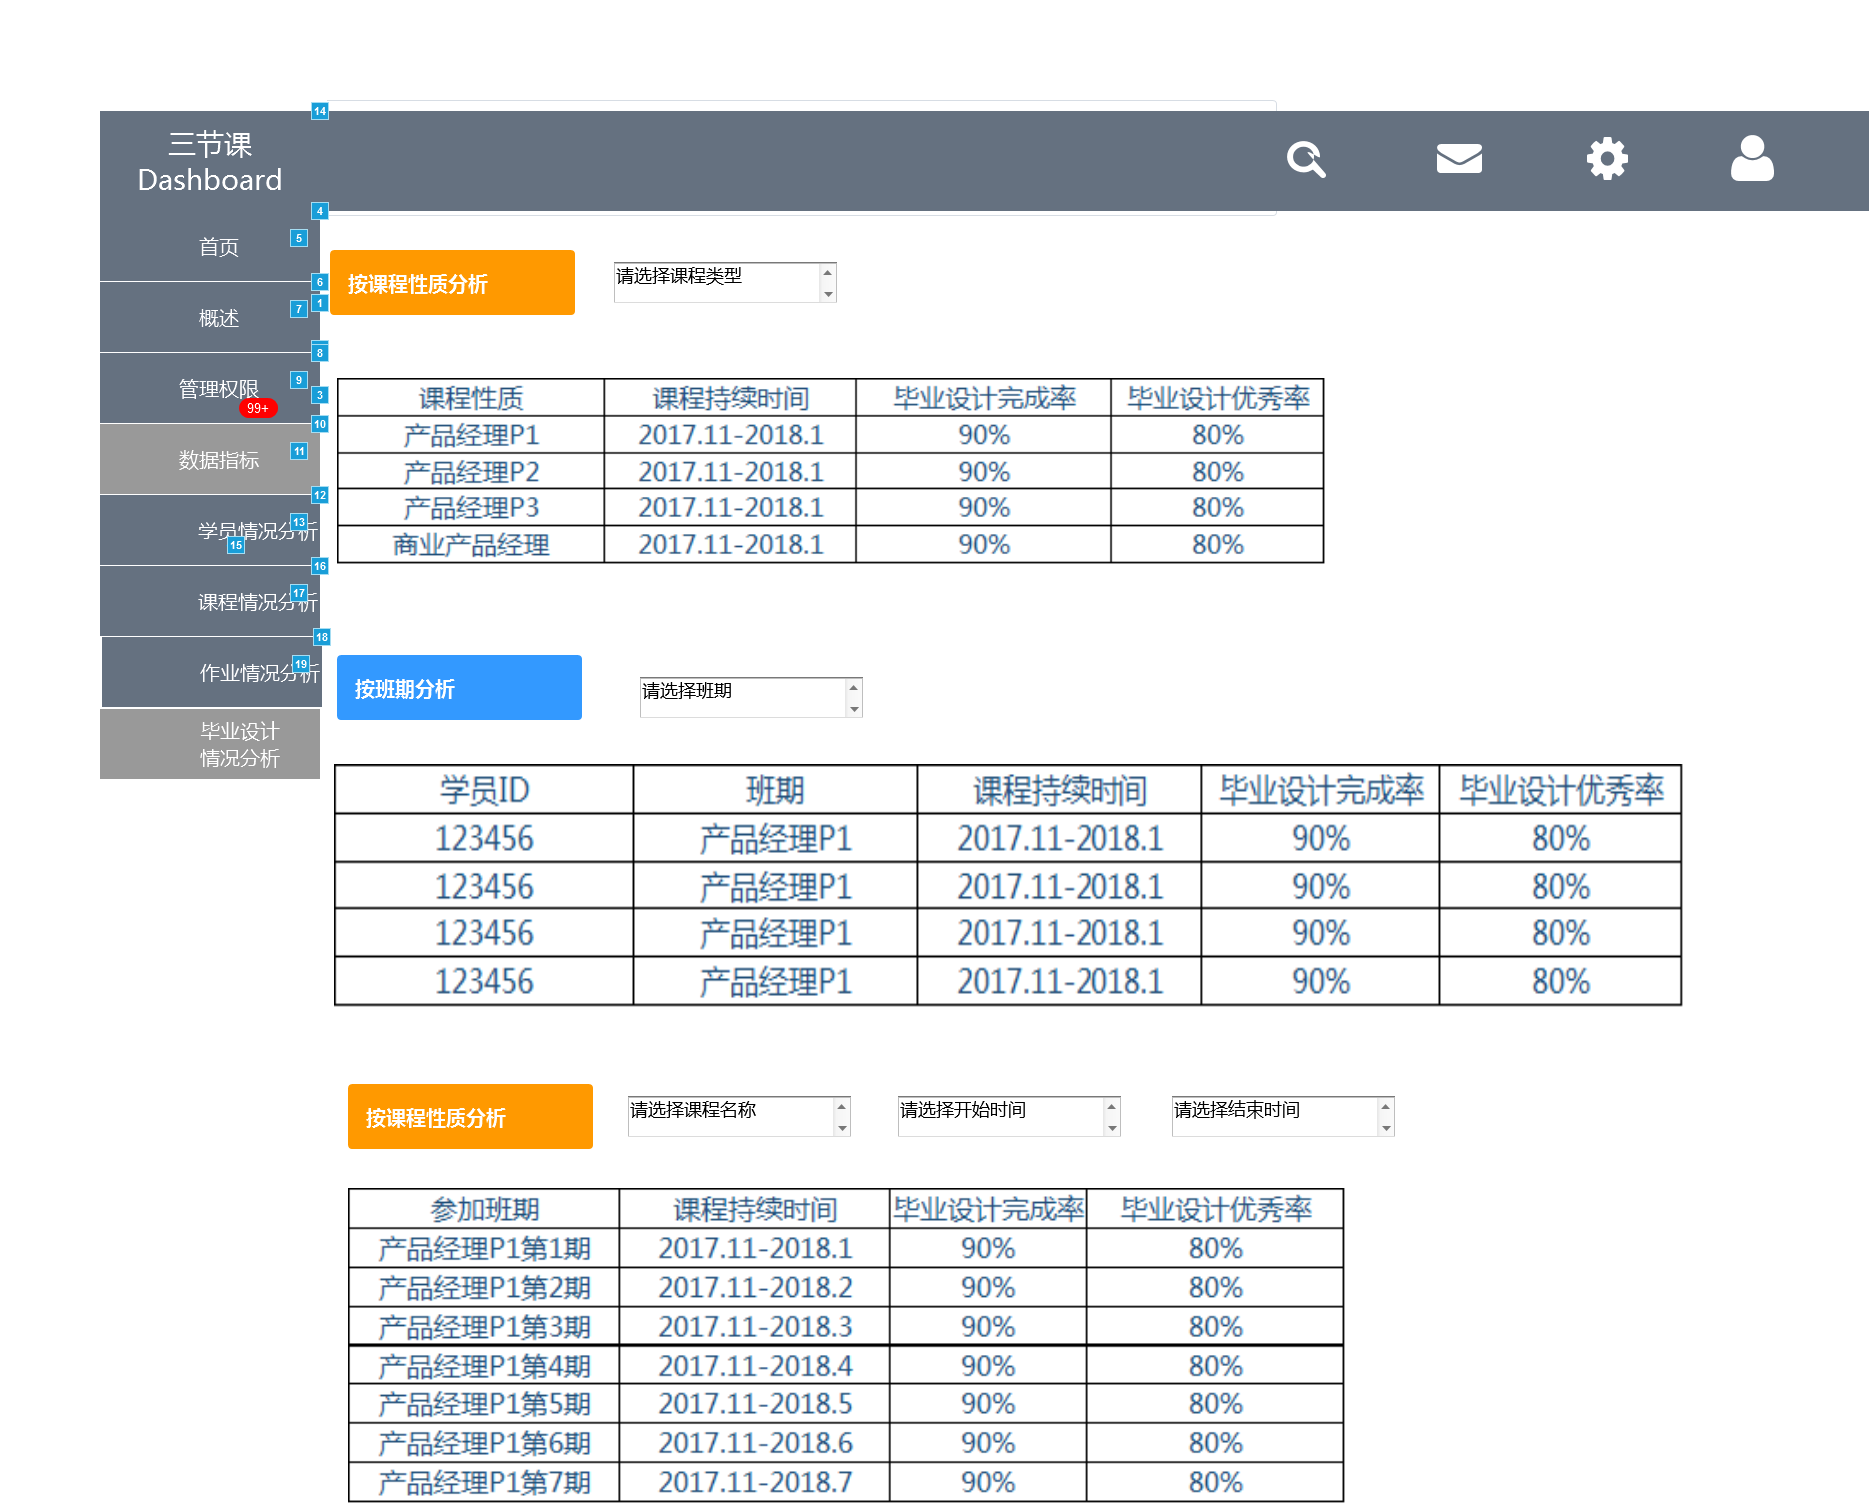The width and height of the screenshot is (1869, 1504).
Task: Click the 三节课 Dashboard logo title
Action: click(x=210, y=161)
